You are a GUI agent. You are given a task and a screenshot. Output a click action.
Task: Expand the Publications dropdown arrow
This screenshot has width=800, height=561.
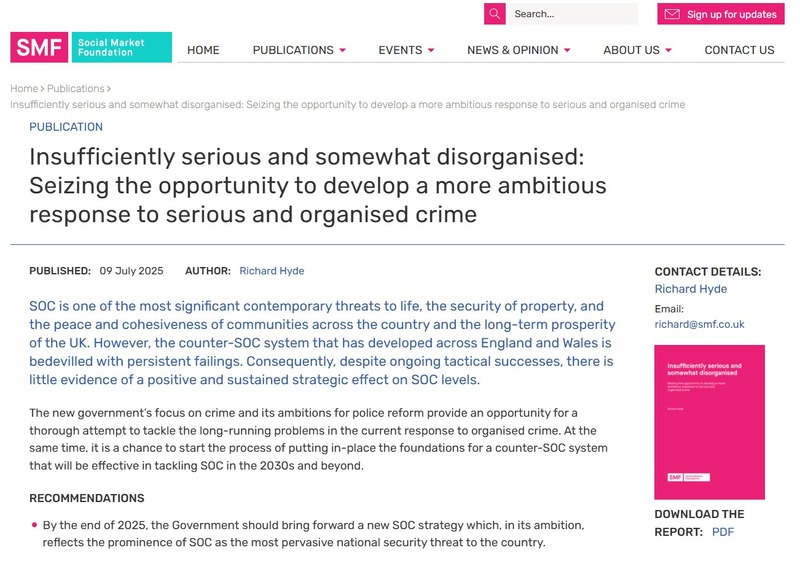click(x=343, y=50)
